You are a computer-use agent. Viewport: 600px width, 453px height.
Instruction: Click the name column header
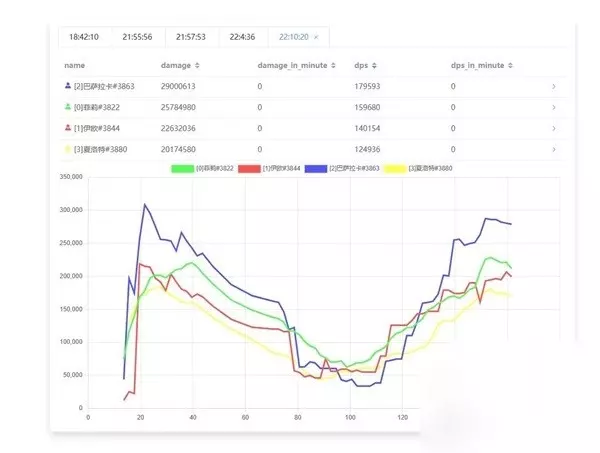(x=75, y=65)
